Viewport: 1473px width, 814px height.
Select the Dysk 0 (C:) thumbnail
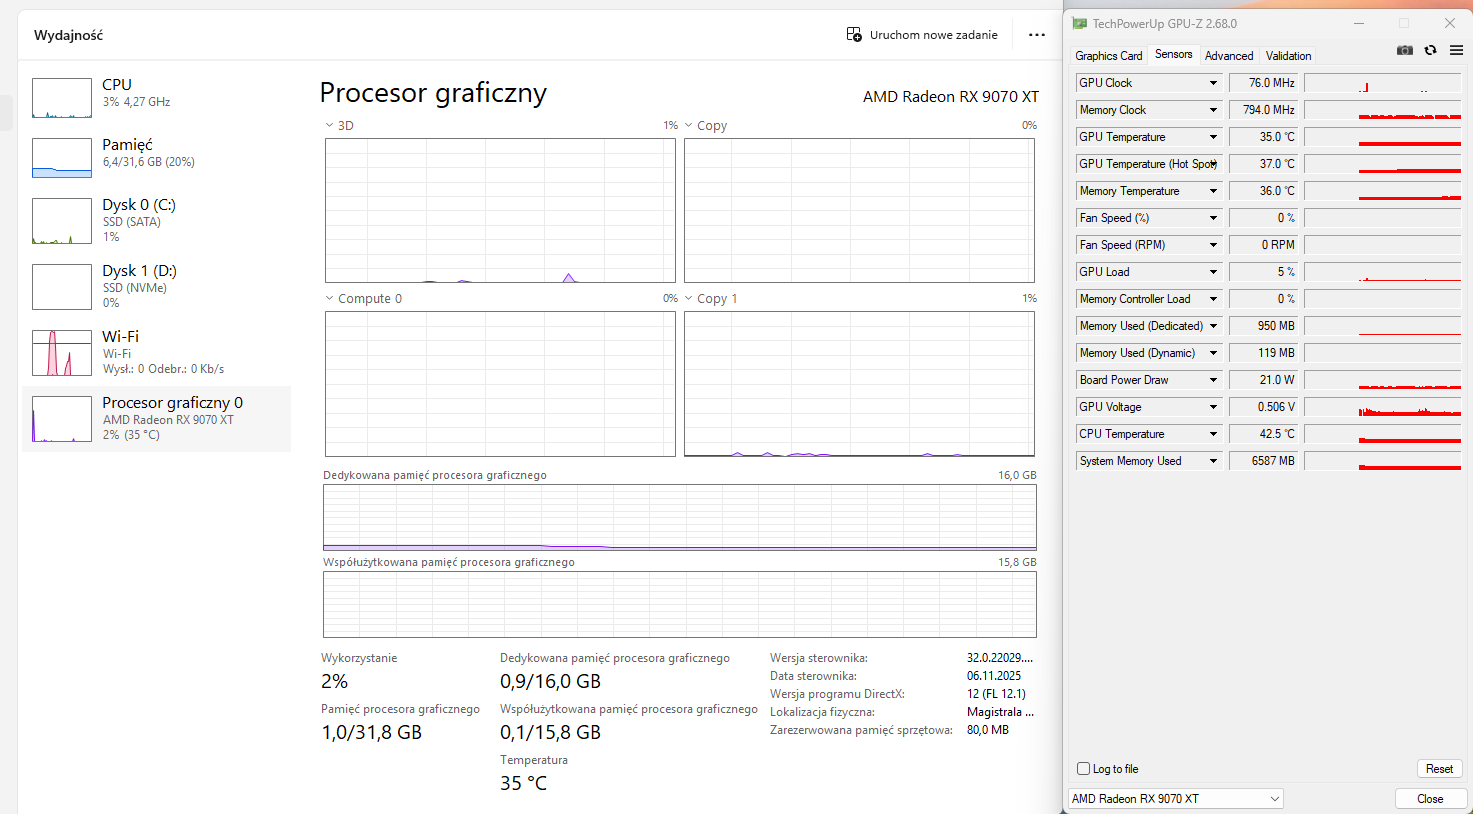[62, 221]
